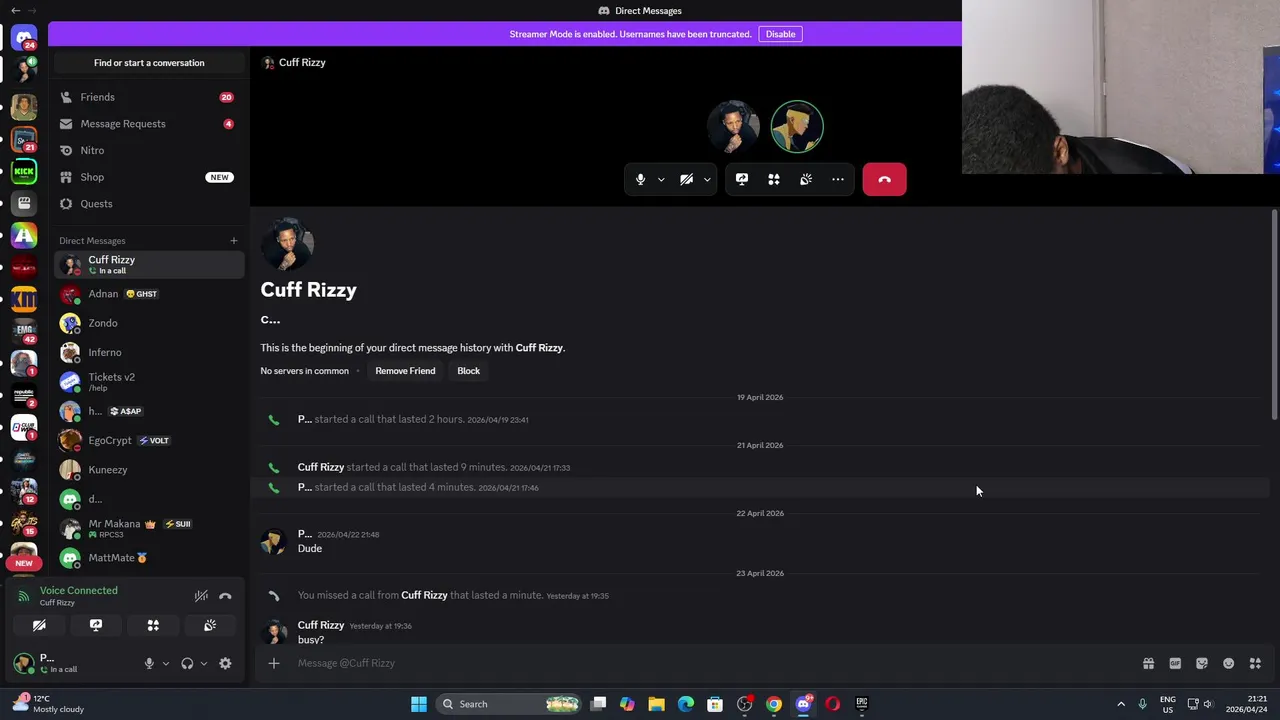Open Zondo direct message
Image resolution: width=1280 pixels, height=720 pixels.
[x=149, y=323]
